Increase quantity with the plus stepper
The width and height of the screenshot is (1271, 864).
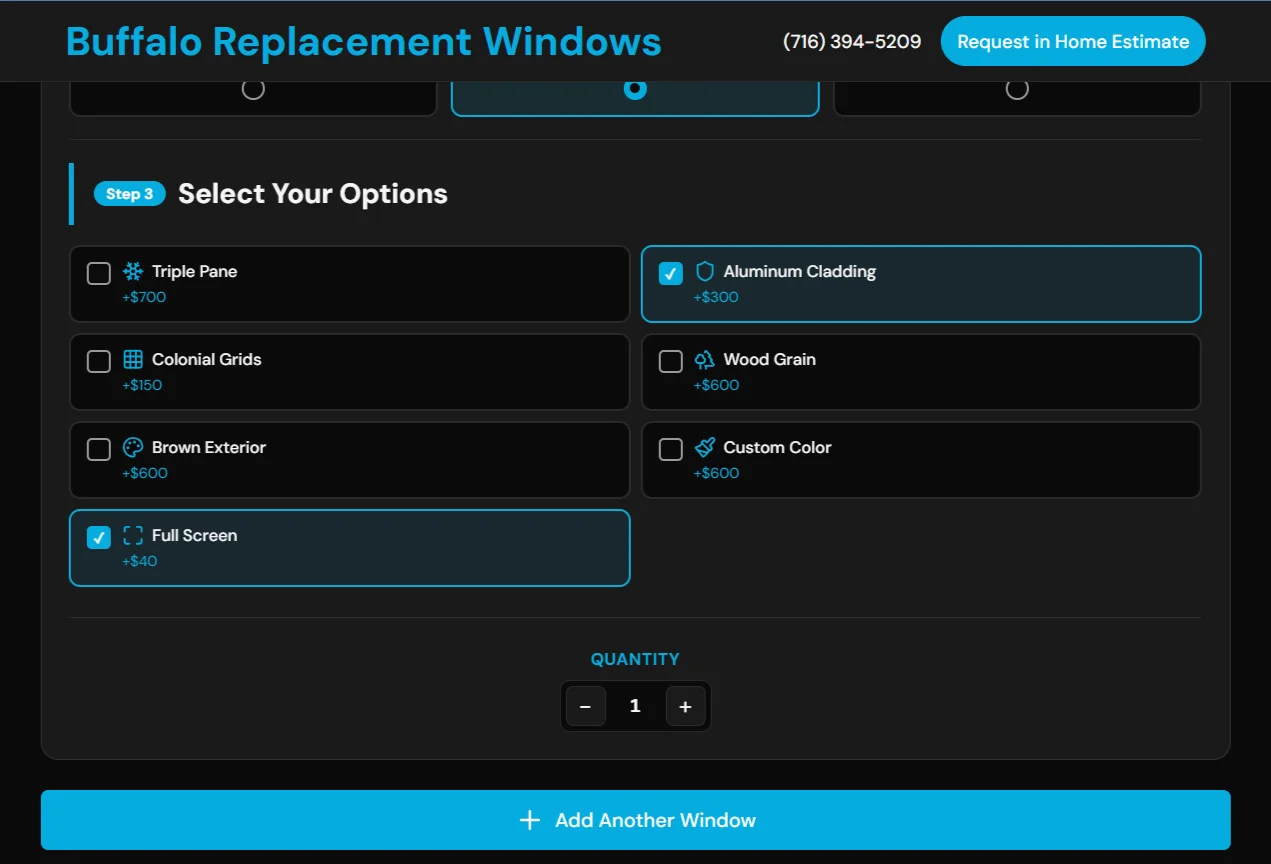(685, 706)
